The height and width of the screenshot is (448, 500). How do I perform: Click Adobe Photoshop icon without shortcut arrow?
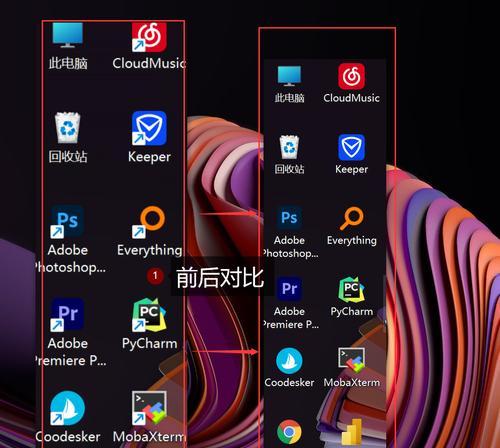[x=289, y=218]
